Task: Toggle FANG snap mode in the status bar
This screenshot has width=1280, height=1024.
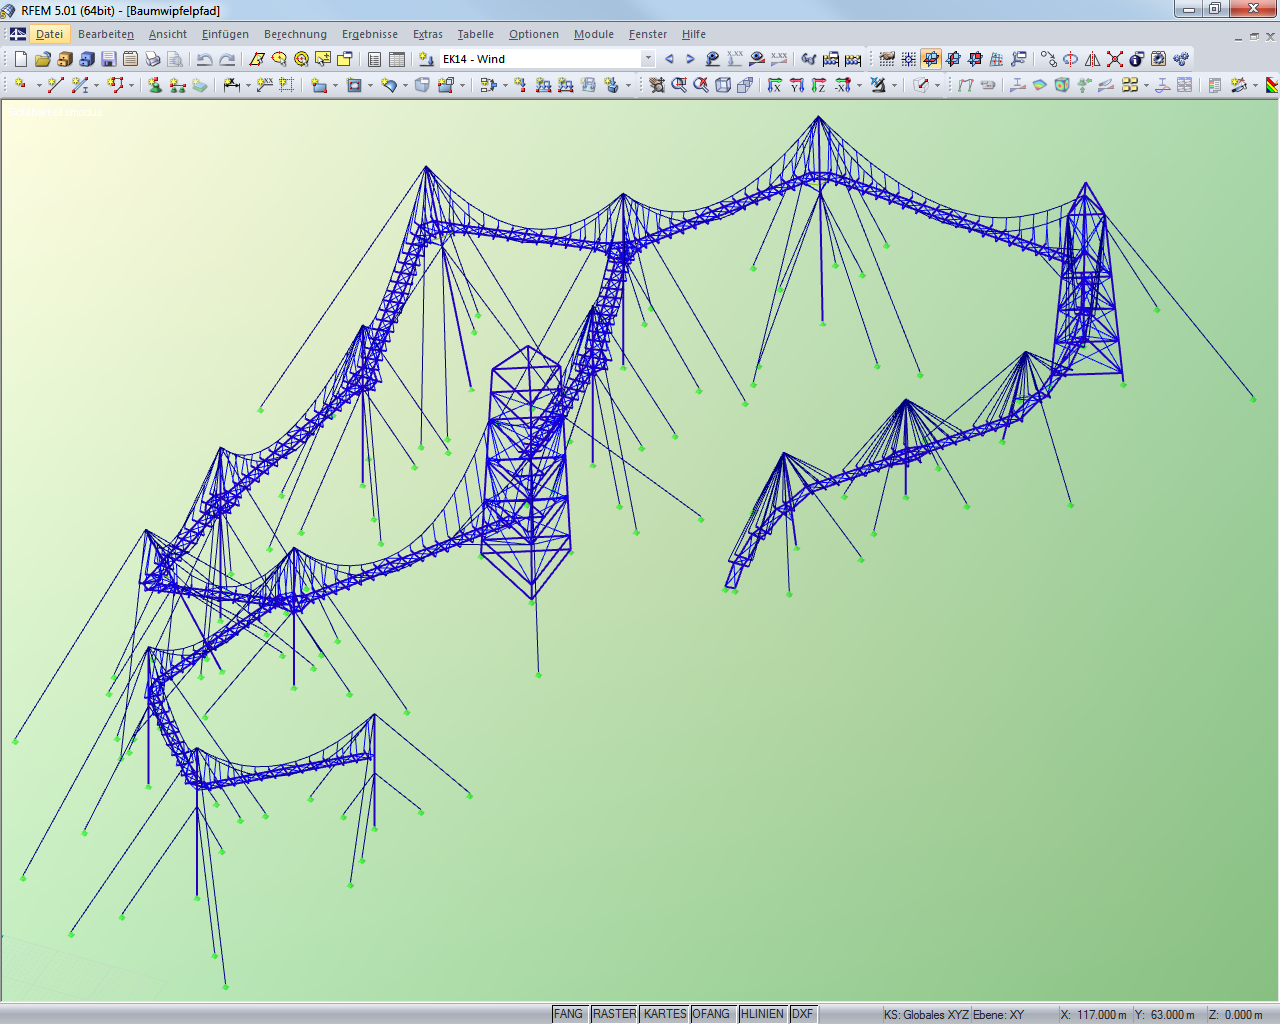Action: (x=569, y=1013)
